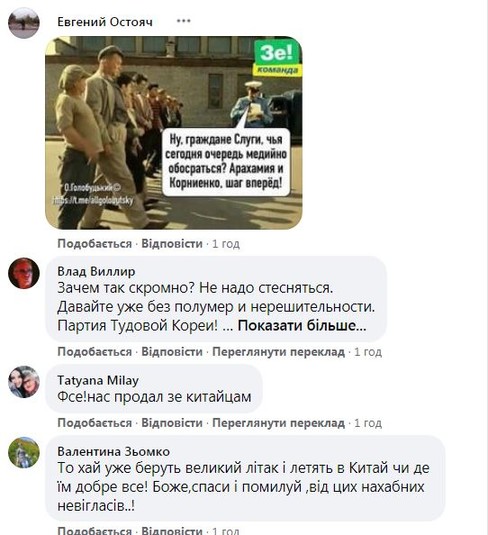The image size is (488, 535).
Task: Open Евгений Остояч profile name link
Action: pyautogui.click(x=105, y=22)
